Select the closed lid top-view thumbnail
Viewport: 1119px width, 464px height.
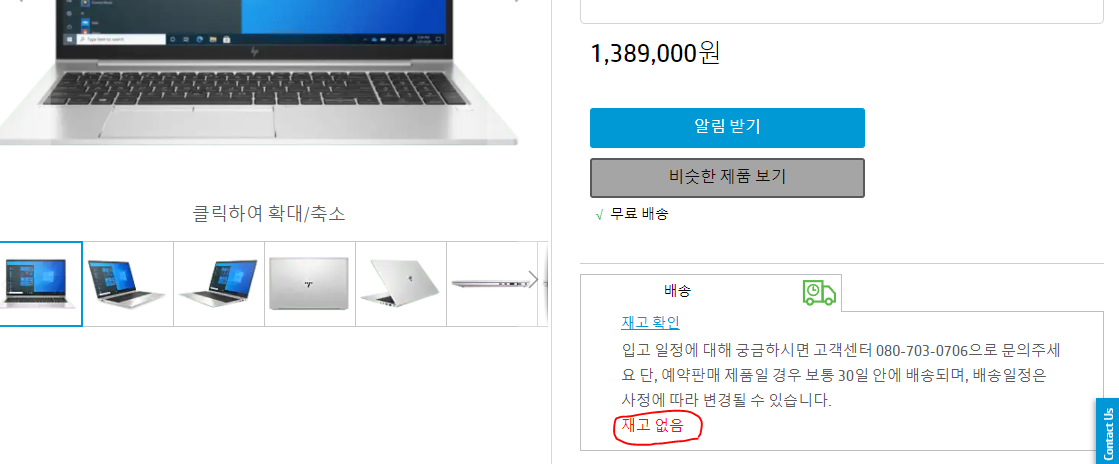[310, 284]
